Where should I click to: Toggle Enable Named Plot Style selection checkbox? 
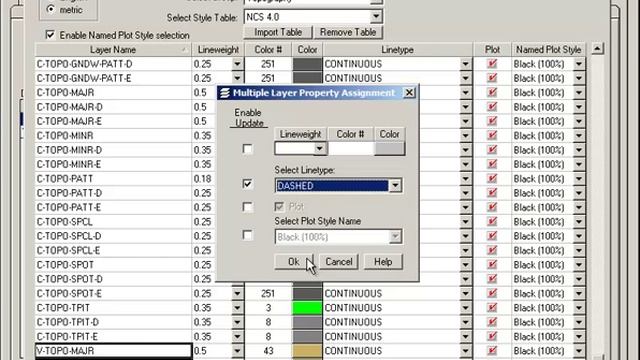click(50, 35)
